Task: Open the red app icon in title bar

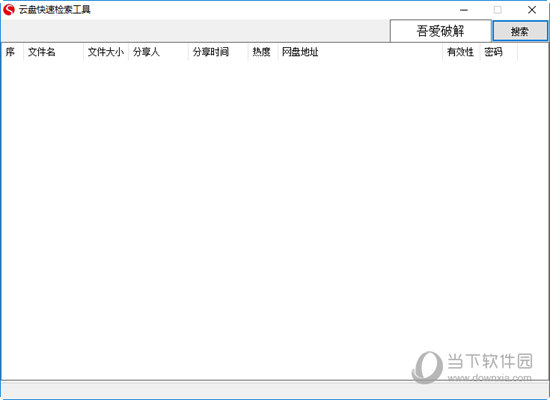Action: click(x=9, y=9)
